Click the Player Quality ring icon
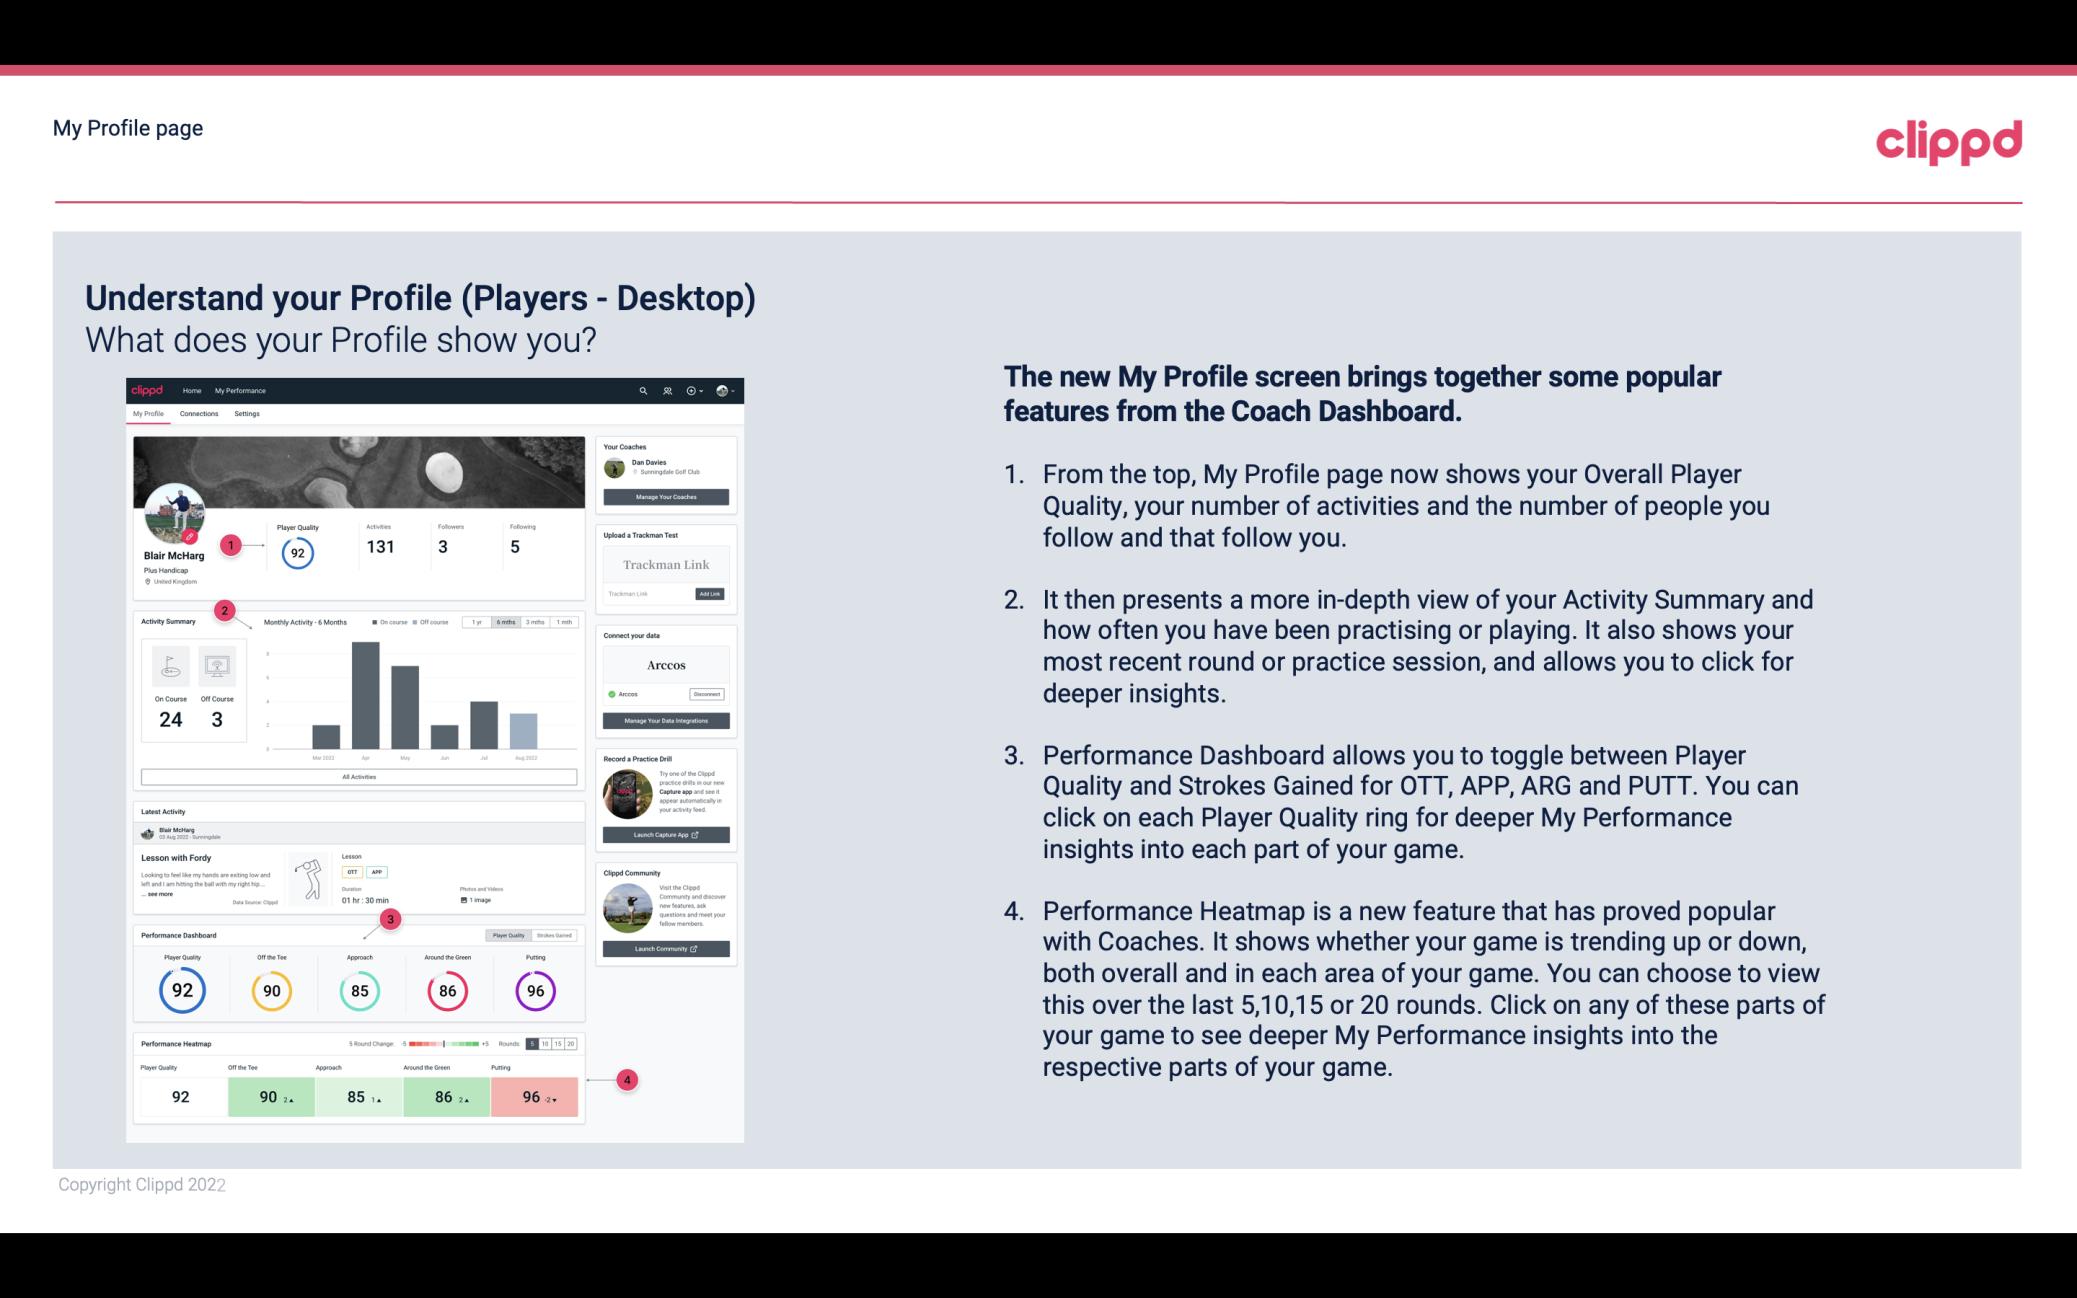Image resolution: width=2077 pixels, height=1298 pixels. point(181,990)
